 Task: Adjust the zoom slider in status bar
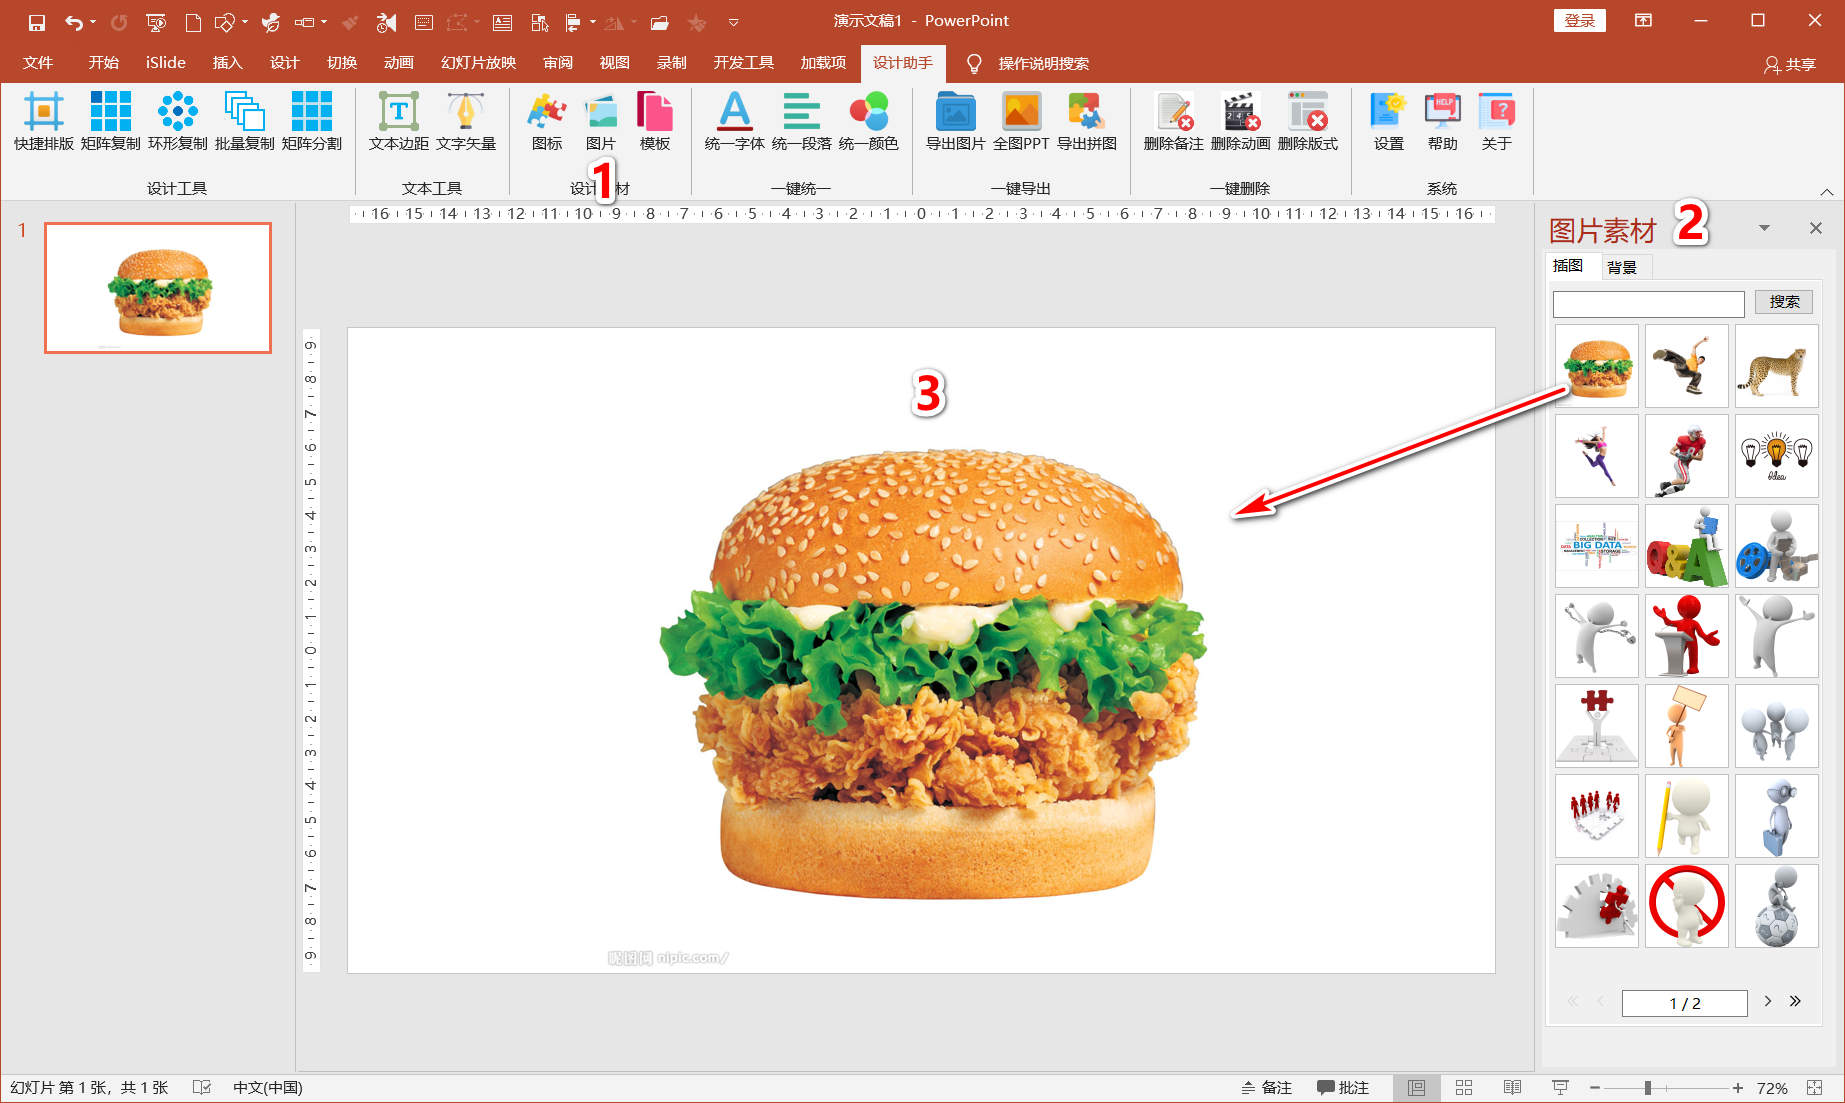click(1647, 1088)
